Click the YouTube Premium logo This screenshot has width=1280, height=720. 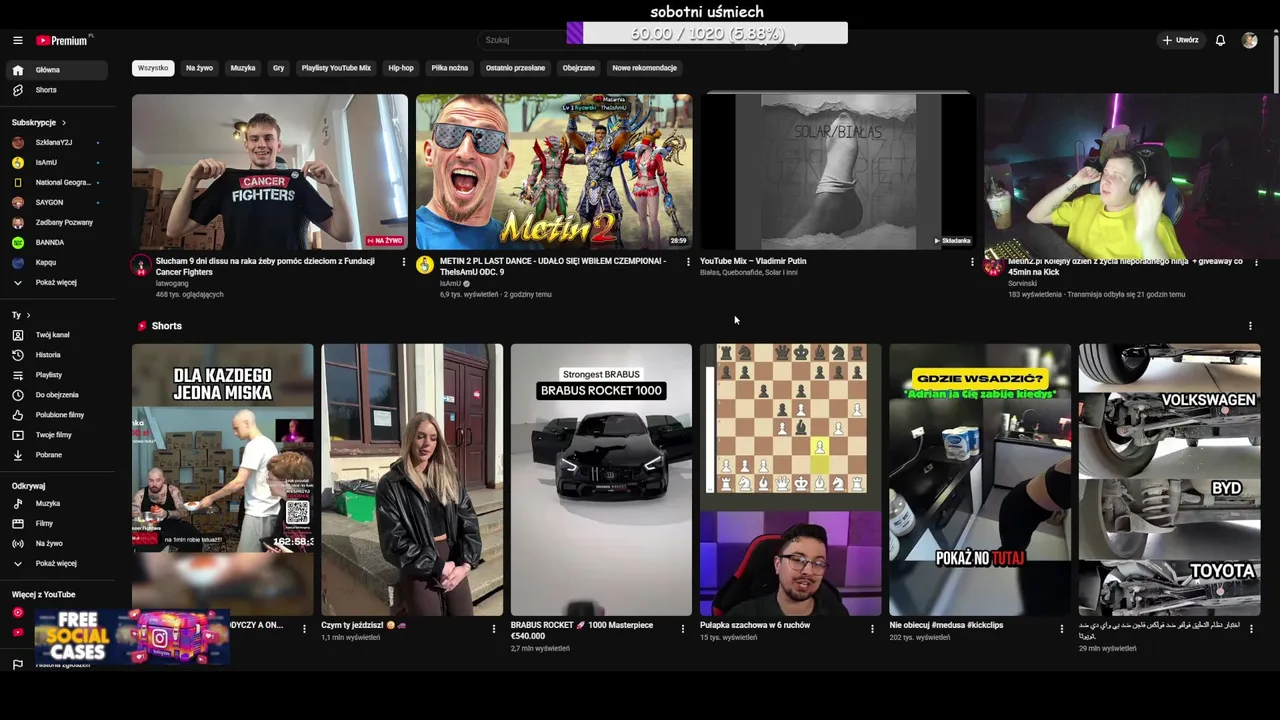click(64, 40)
